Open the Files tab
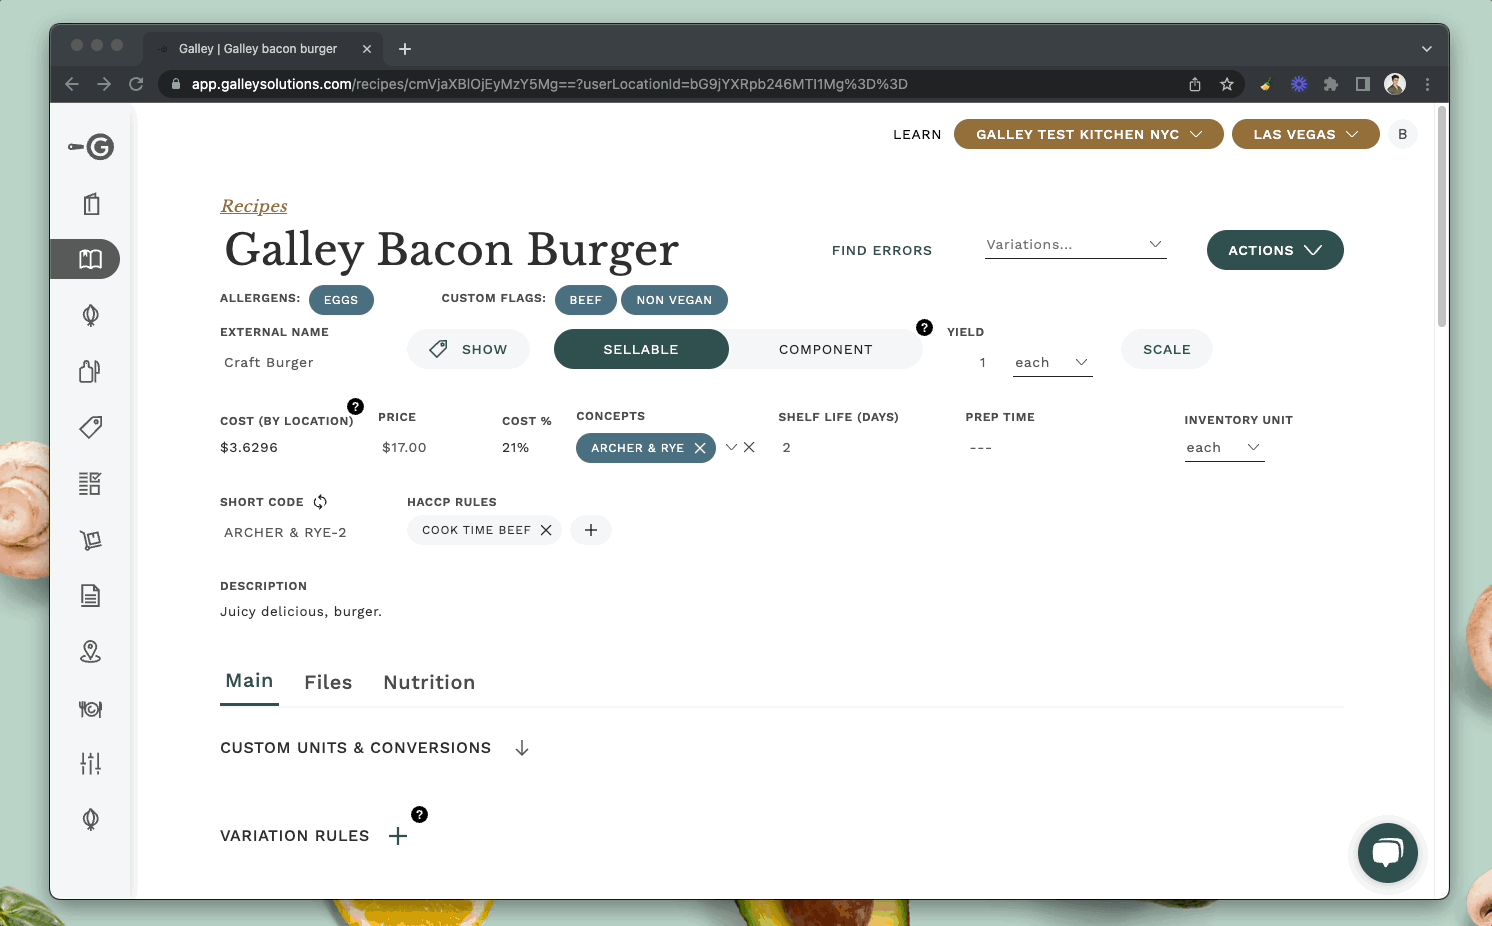 (328, 682)
